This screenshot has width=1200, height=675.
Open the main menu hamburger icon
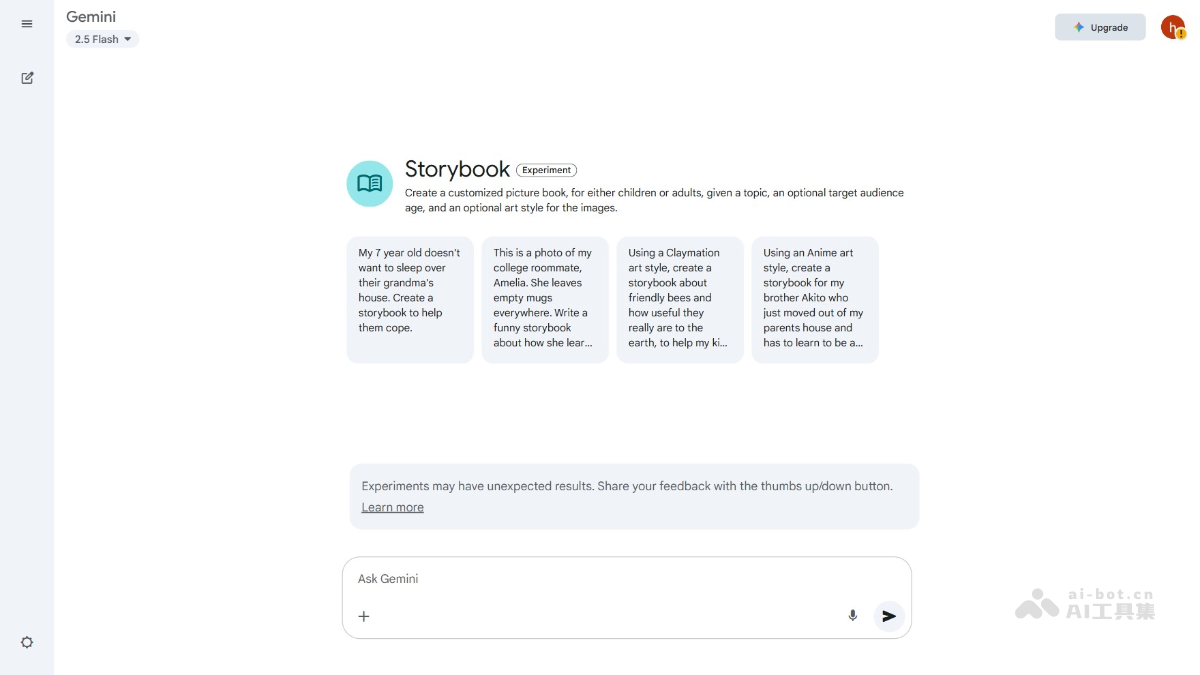point(27,24)
